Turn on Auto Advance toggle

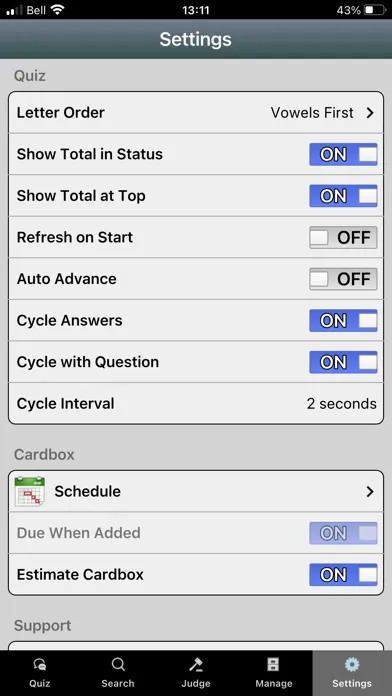(343, 279)
